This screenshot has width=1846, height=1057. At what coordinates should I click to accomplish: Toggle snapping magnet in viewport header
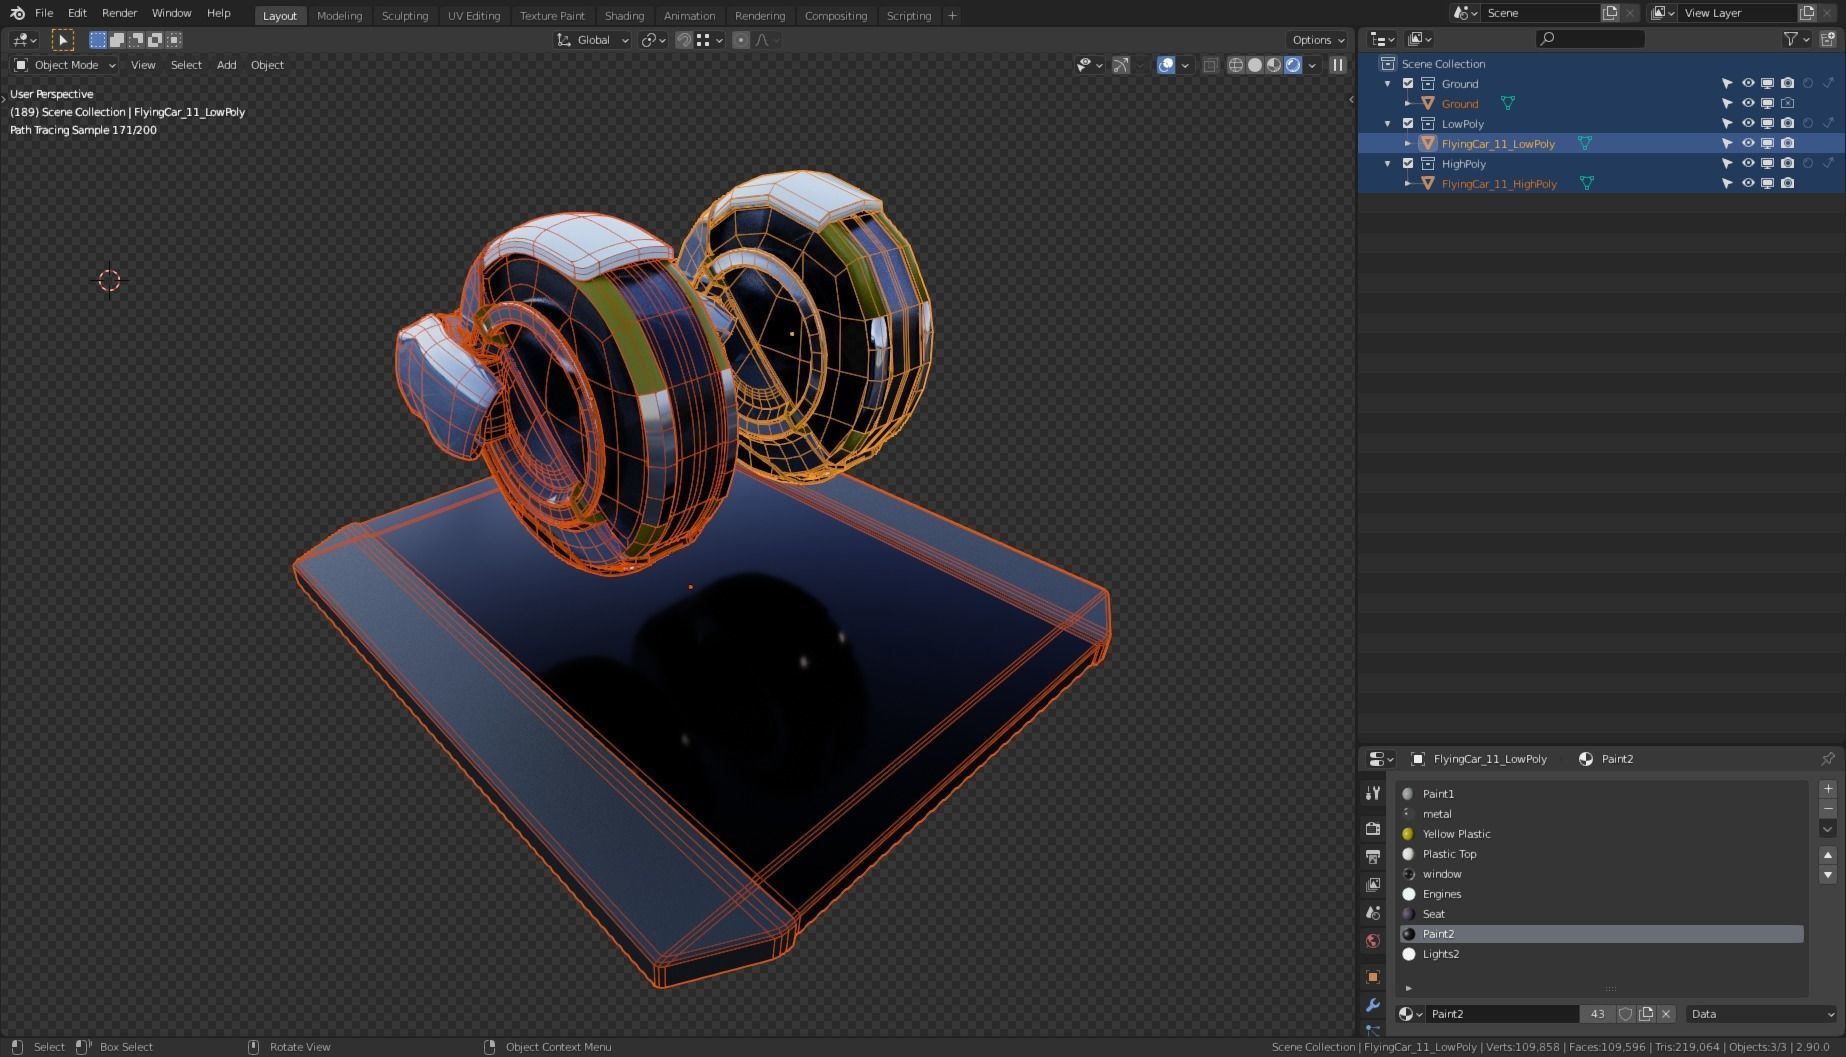pyautogui.click(x=684, y=40)
